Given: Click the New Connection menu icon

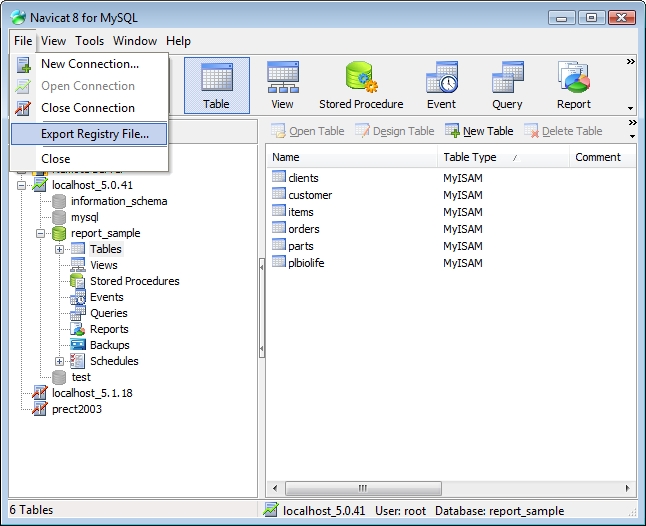Looking at the screenshot, I should coord(23,64).
